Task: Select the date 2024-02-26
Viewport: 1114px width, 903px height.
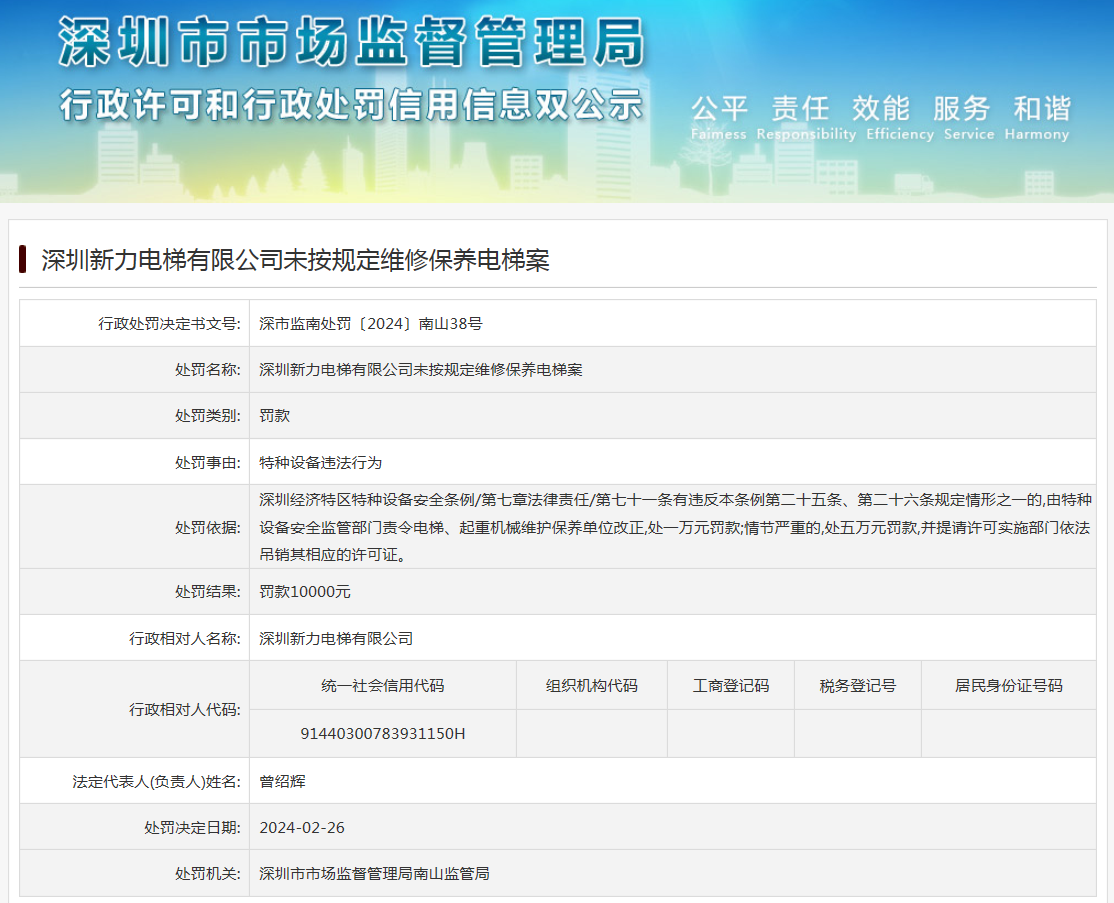Action: (302, 828)
